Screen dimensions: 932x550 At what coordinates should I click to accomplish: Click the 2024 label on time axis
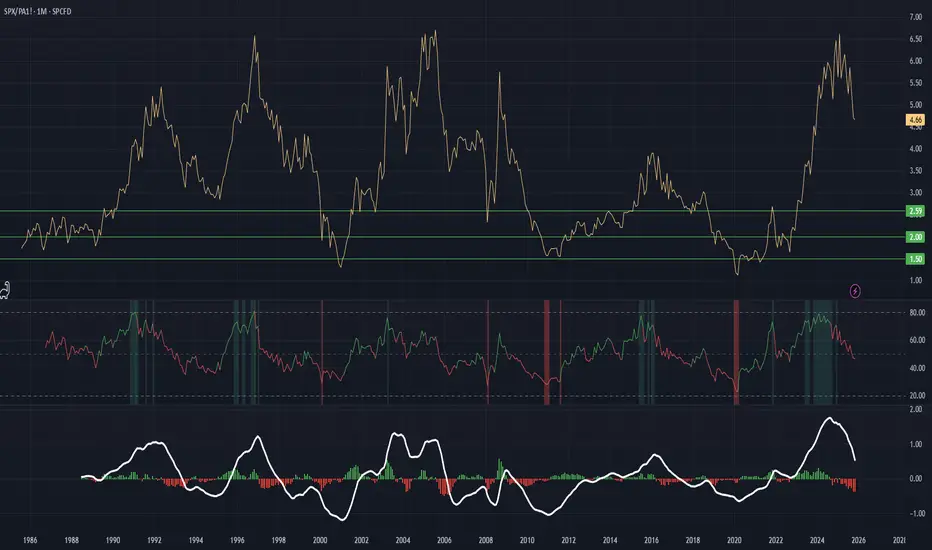(817, 540)
